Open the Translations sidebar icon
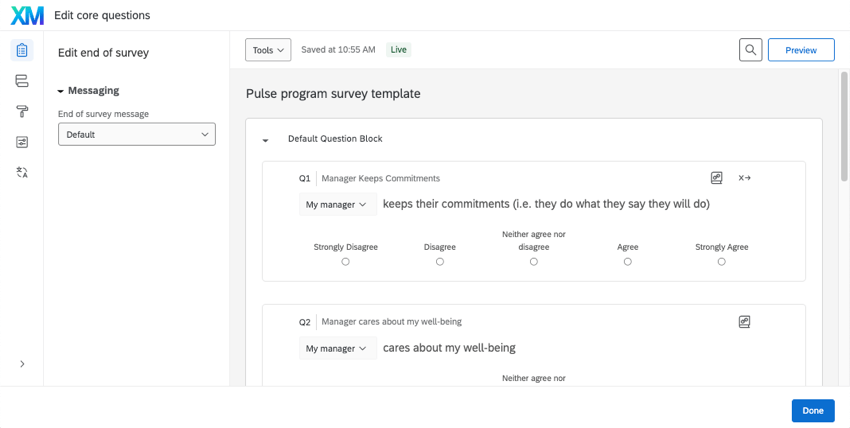Screen dimensions: 850x428 point(22,173)
